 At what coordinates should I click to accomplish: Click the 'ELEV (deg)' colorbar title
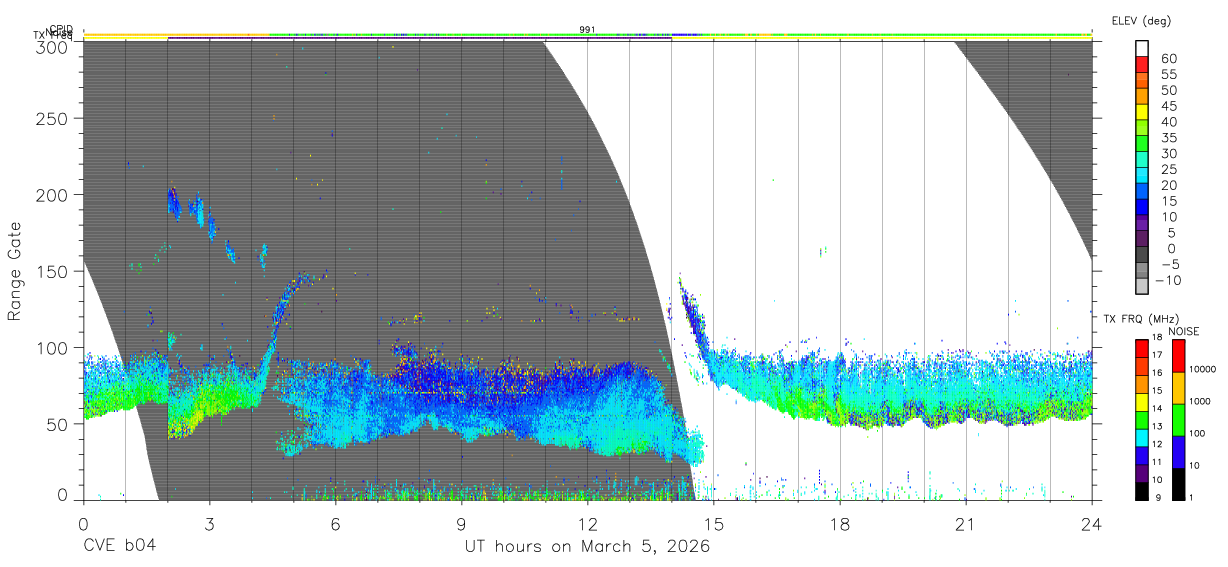click(x=1141, y=20)
